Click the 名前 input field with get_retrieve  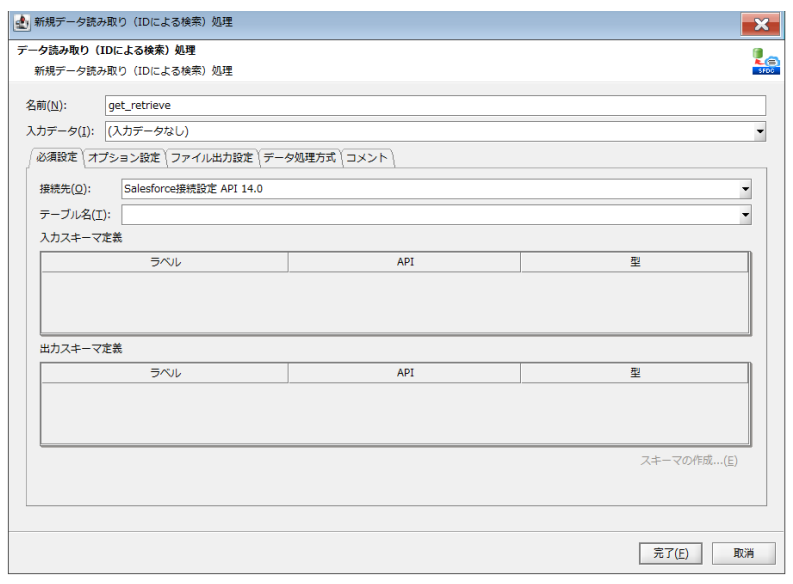[435, 106]
